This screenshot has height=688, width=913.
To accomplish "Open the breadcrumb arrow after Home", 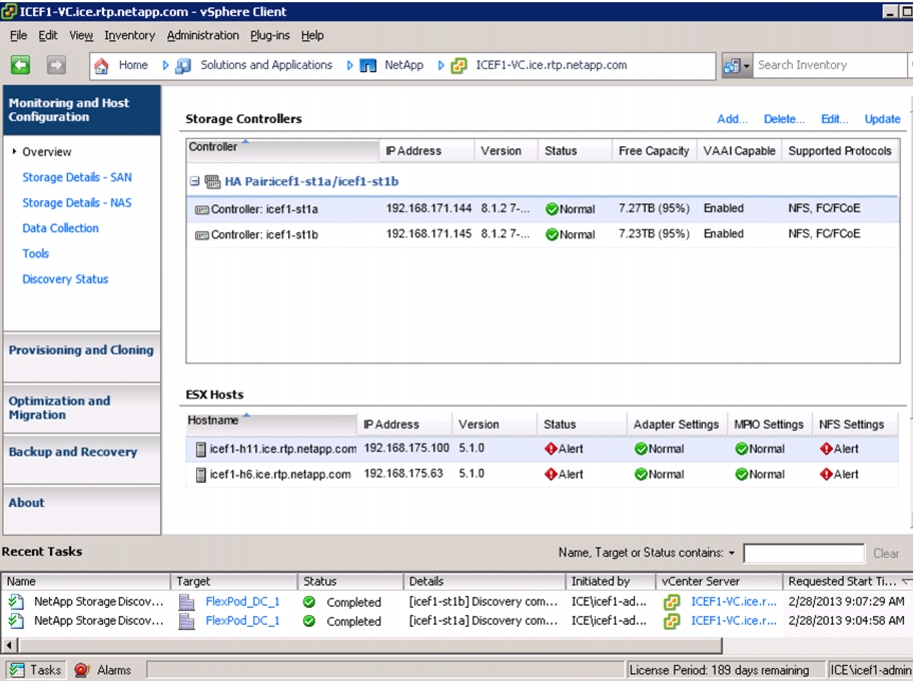I will (165, 66).
